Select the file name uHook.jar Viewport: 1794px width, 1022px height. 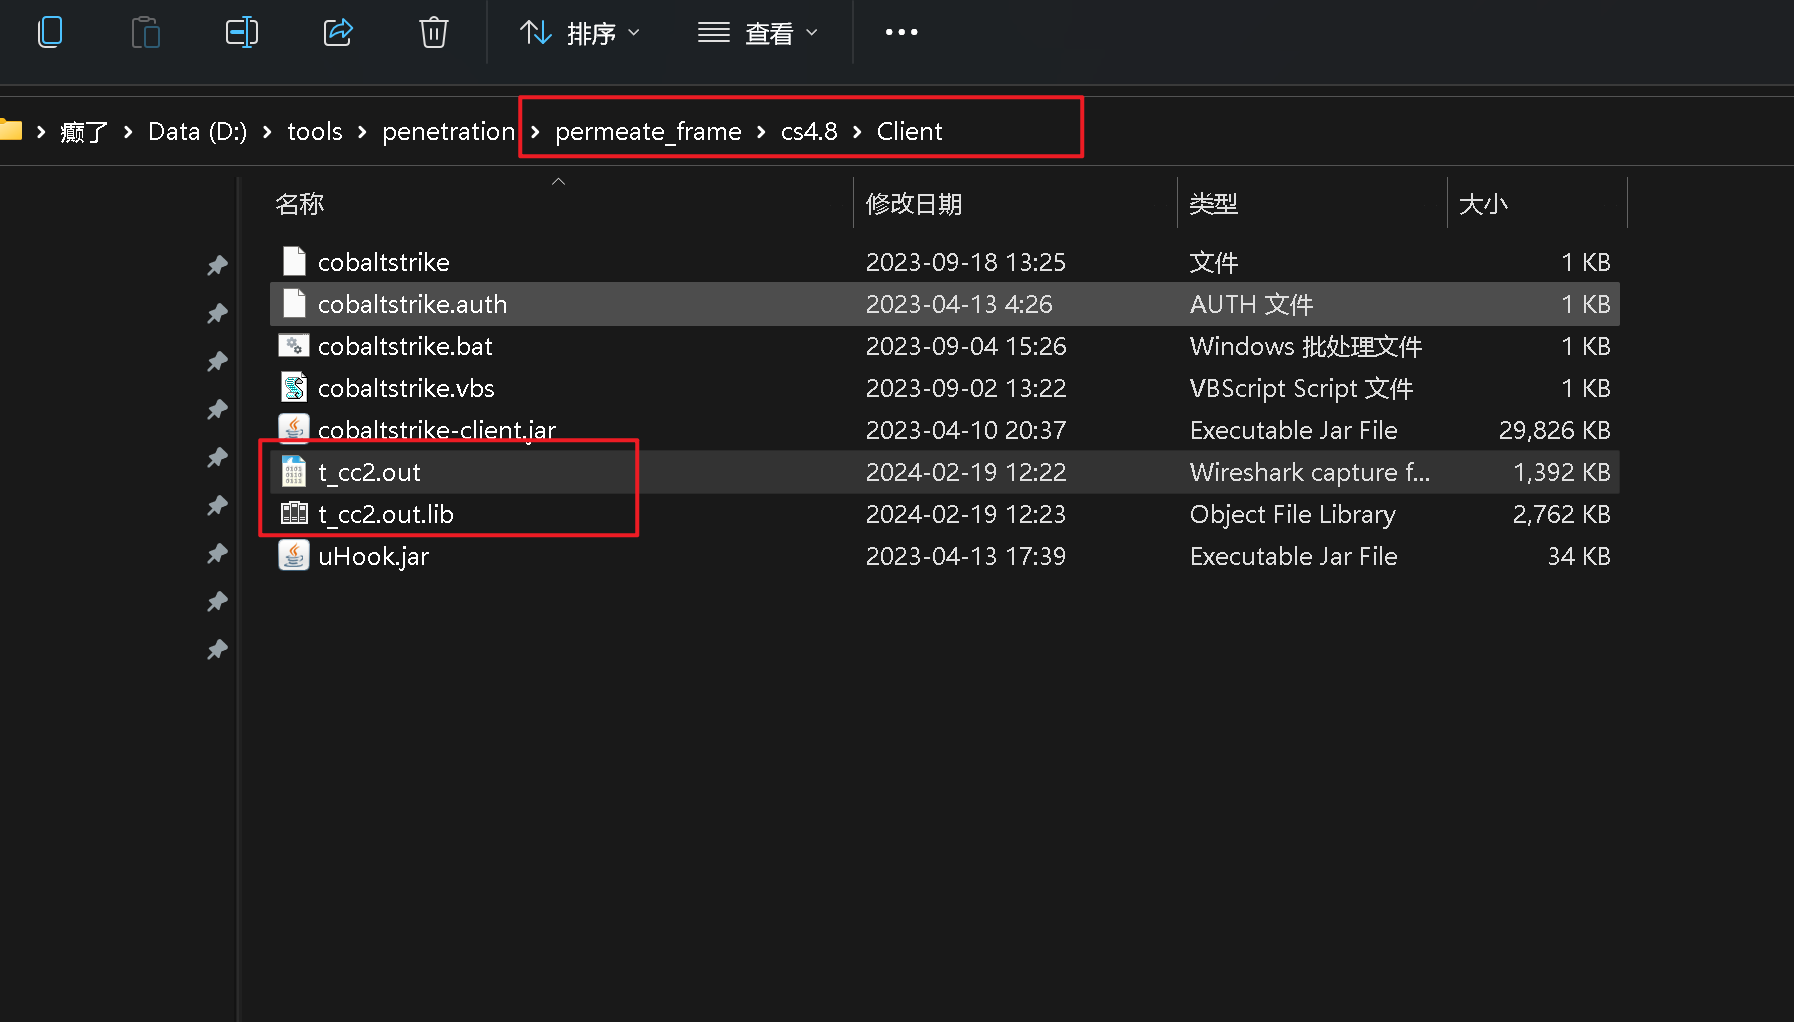pyautogui.click(x=373, y=556)
